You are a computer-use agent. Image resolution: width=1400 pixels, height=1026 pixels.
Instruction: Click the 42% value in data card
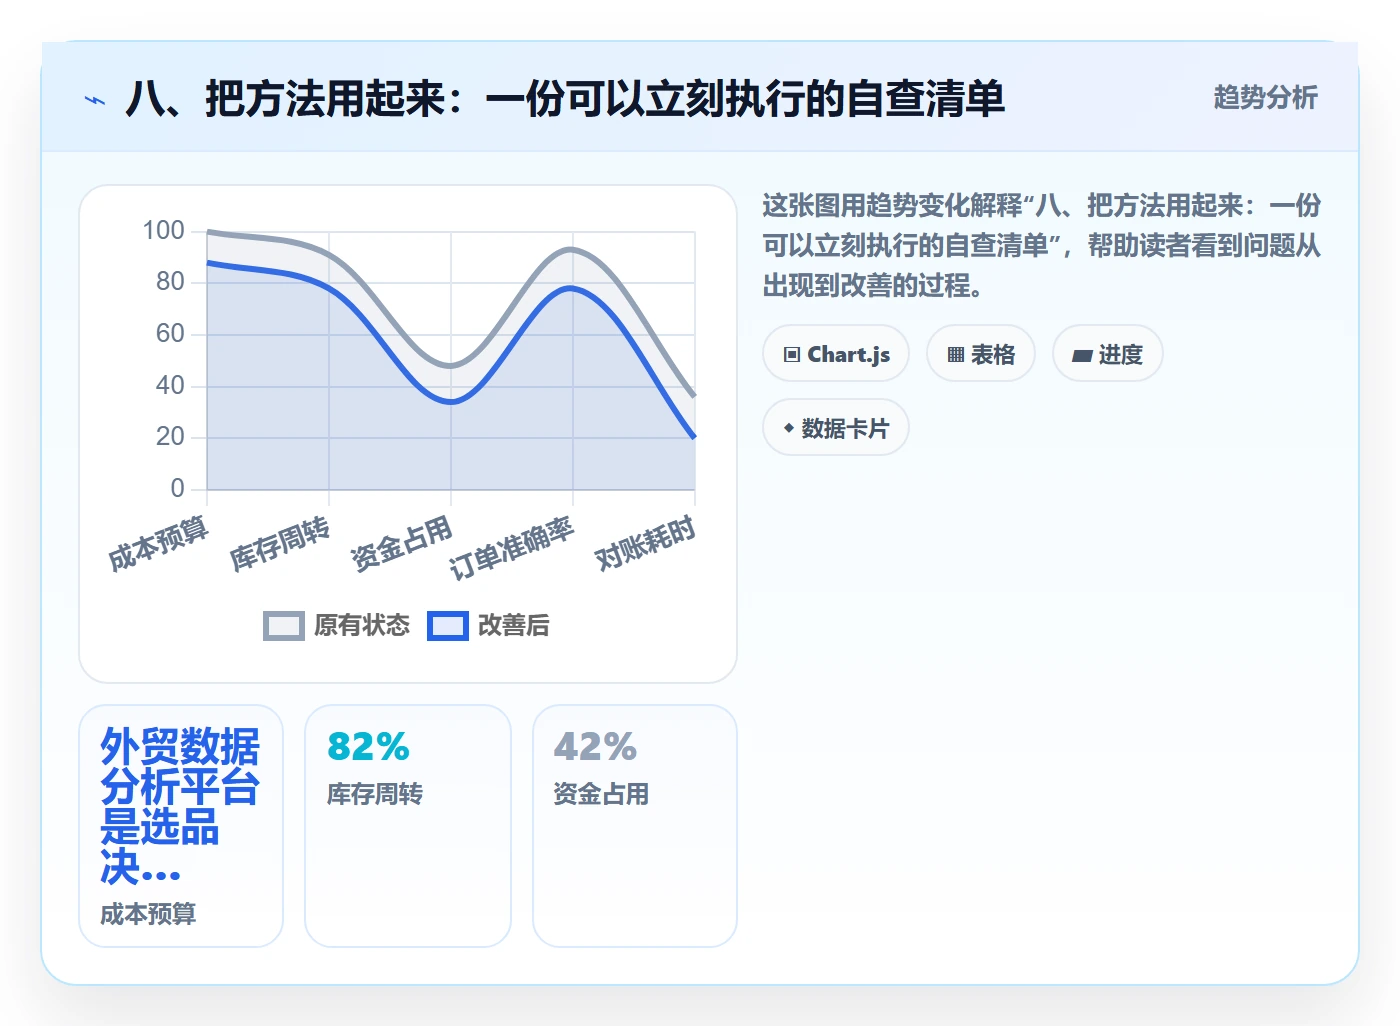click(595, 747)
